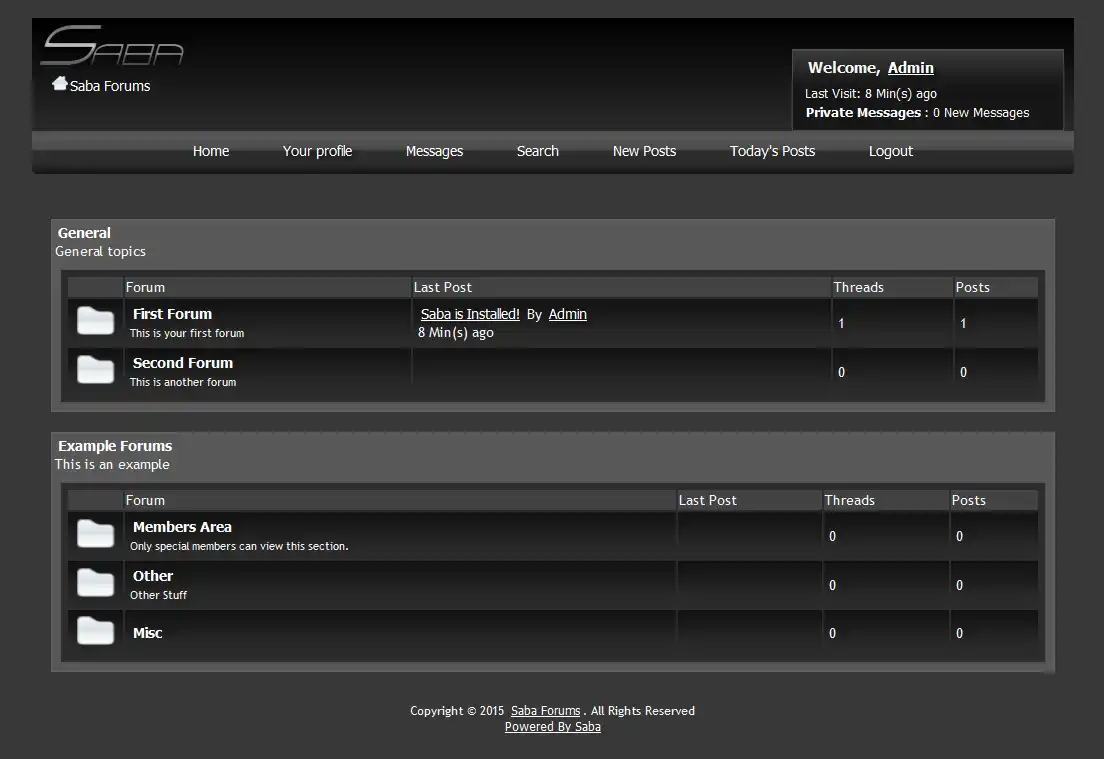Click the Saba logo in the header

(113, 46)
